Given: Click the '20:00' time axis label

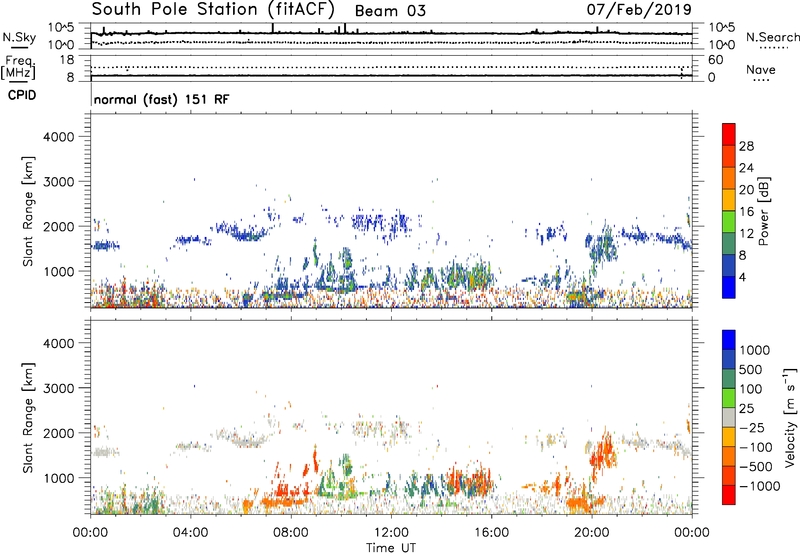Looking at the screenshot, I should [592, 533].
